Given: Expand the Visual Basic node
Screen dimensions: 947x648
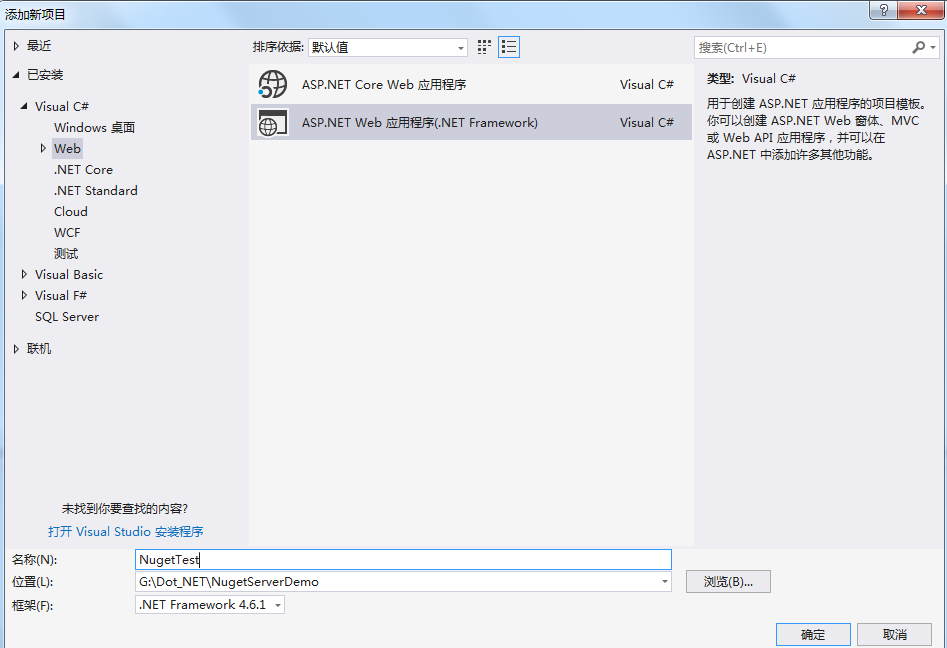Looking at the screenshot, I should [x=24, y=274].
